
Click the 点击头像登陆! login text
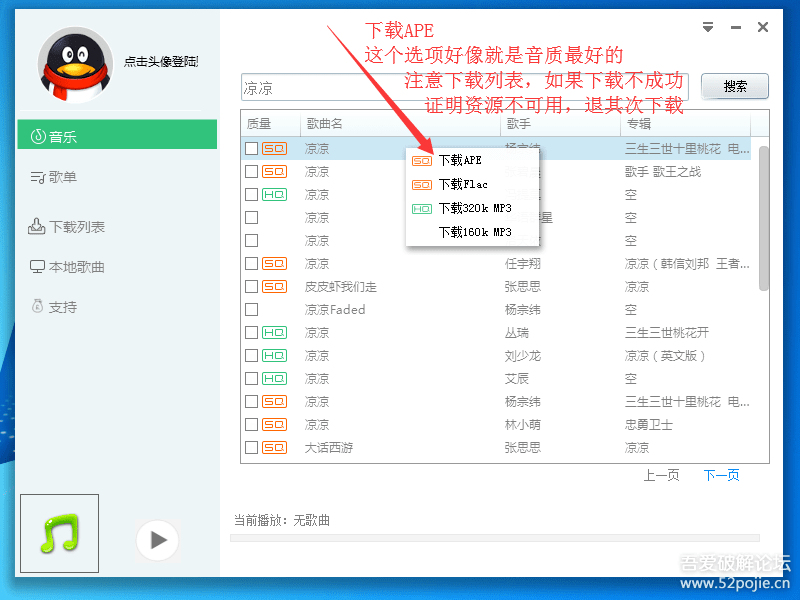(x=161, y=62)
